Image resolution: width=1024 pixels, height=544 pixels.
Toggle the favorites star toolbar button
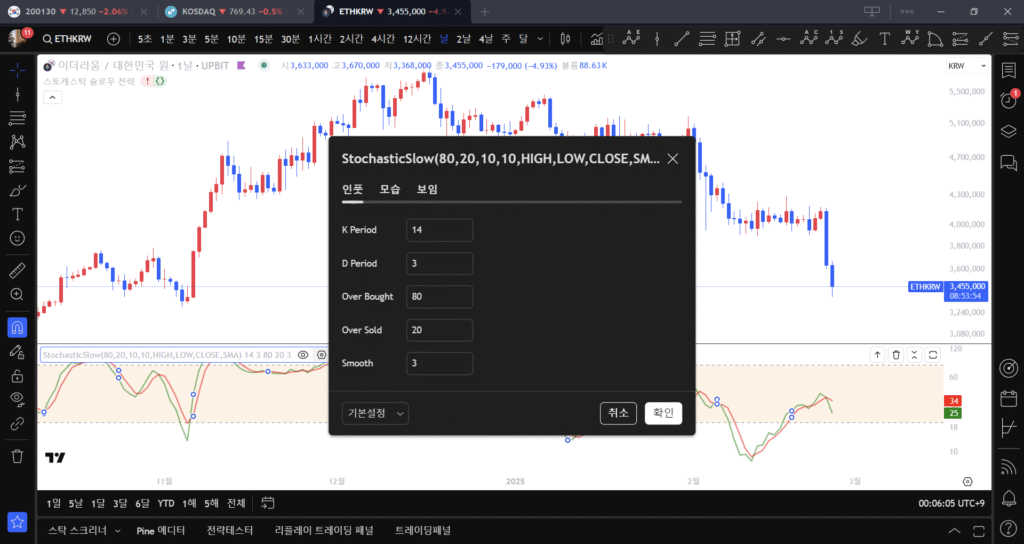point(18,521)
